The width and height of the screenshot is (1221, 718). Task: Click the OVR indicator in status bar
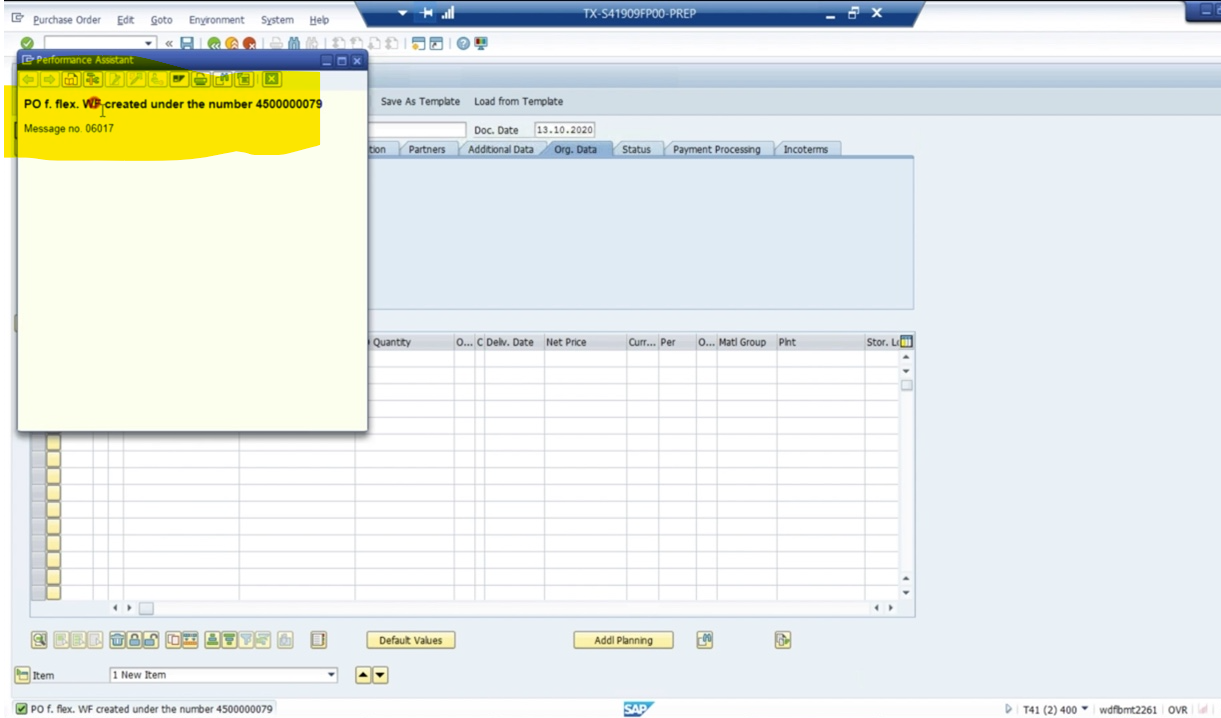[x=1176, y=709]
